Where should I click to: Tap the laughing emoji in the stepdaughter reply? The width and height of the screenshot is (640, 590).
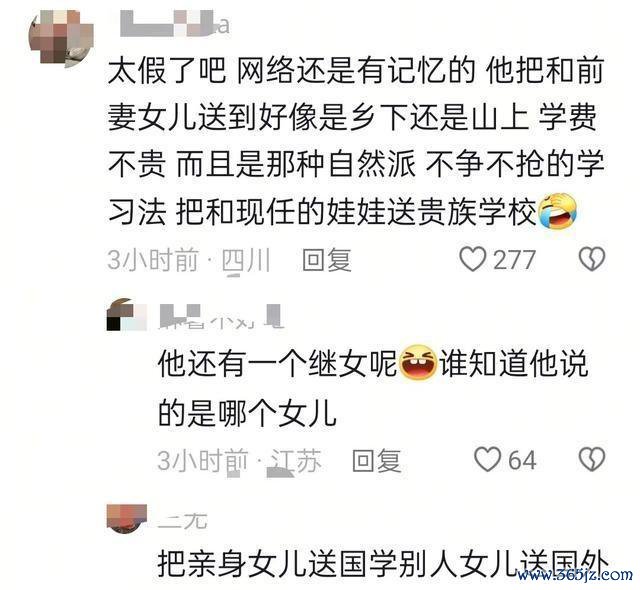(417, 362)
